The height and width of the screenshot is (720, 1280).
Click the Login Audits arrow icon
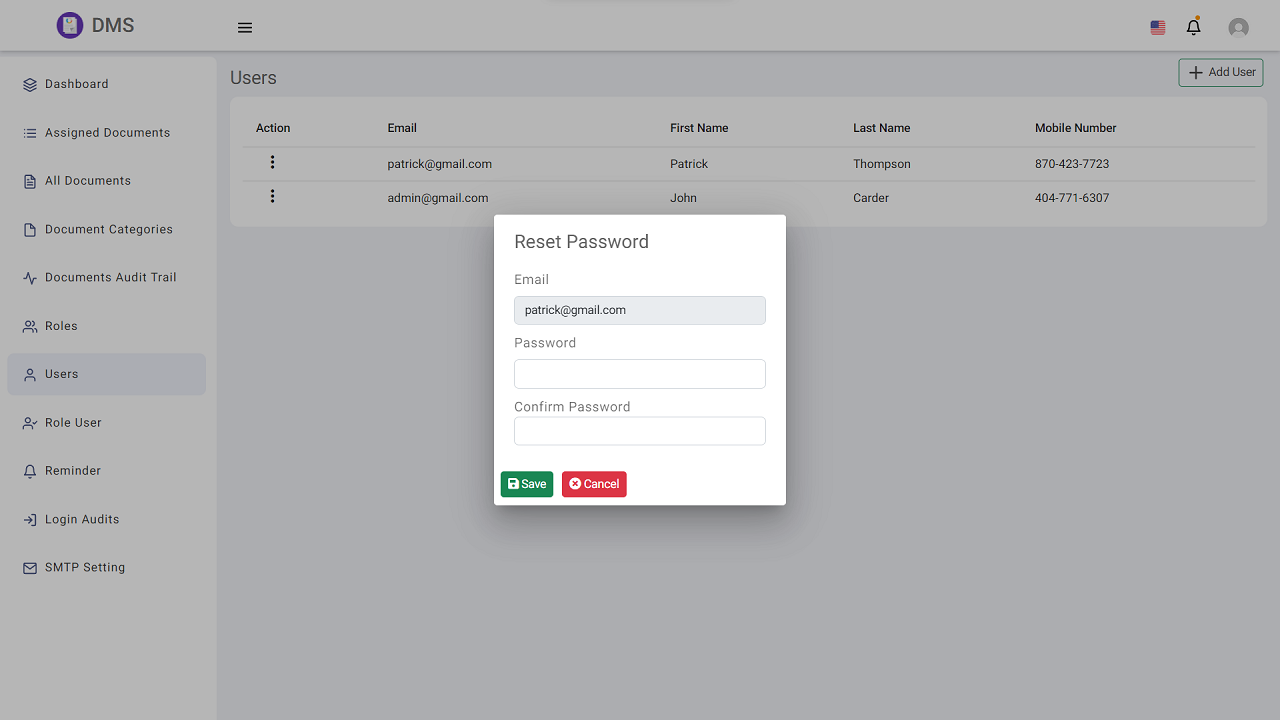point(30,520)
